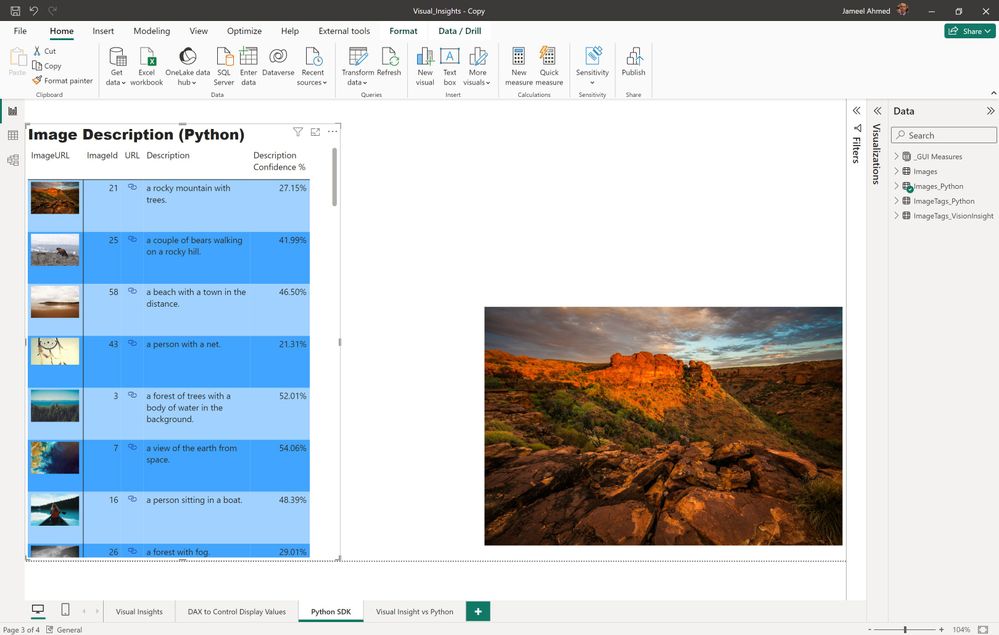Click the Share button

[x=969, y=31]
